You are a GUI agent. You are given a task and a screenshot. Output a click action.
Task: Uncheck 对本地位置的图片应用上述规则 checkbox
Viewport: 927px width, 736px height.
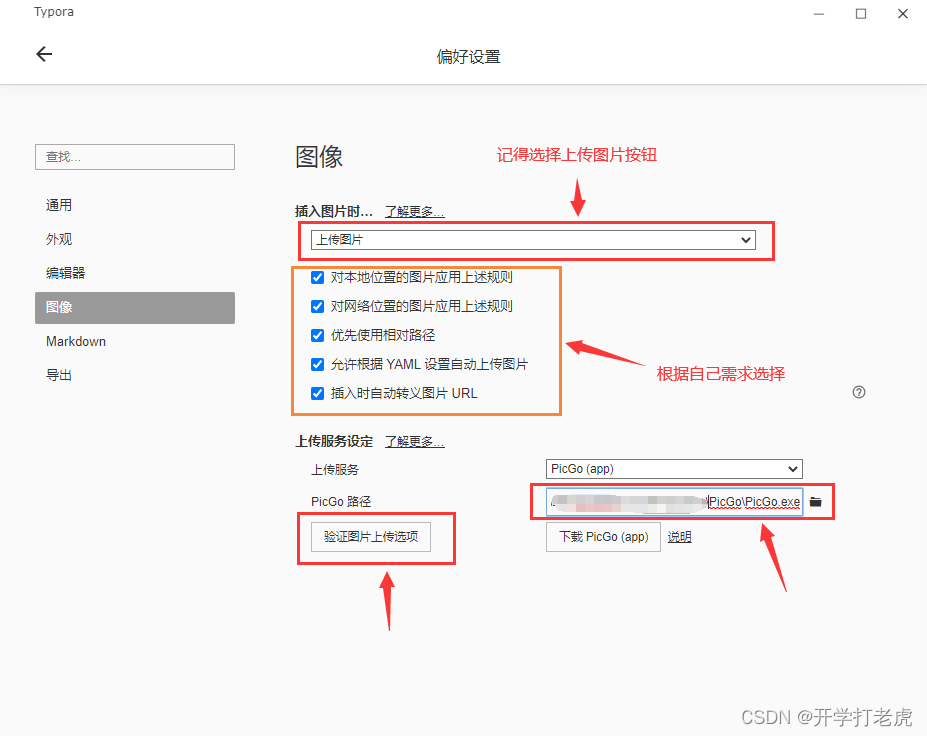(x=317, y=277)
